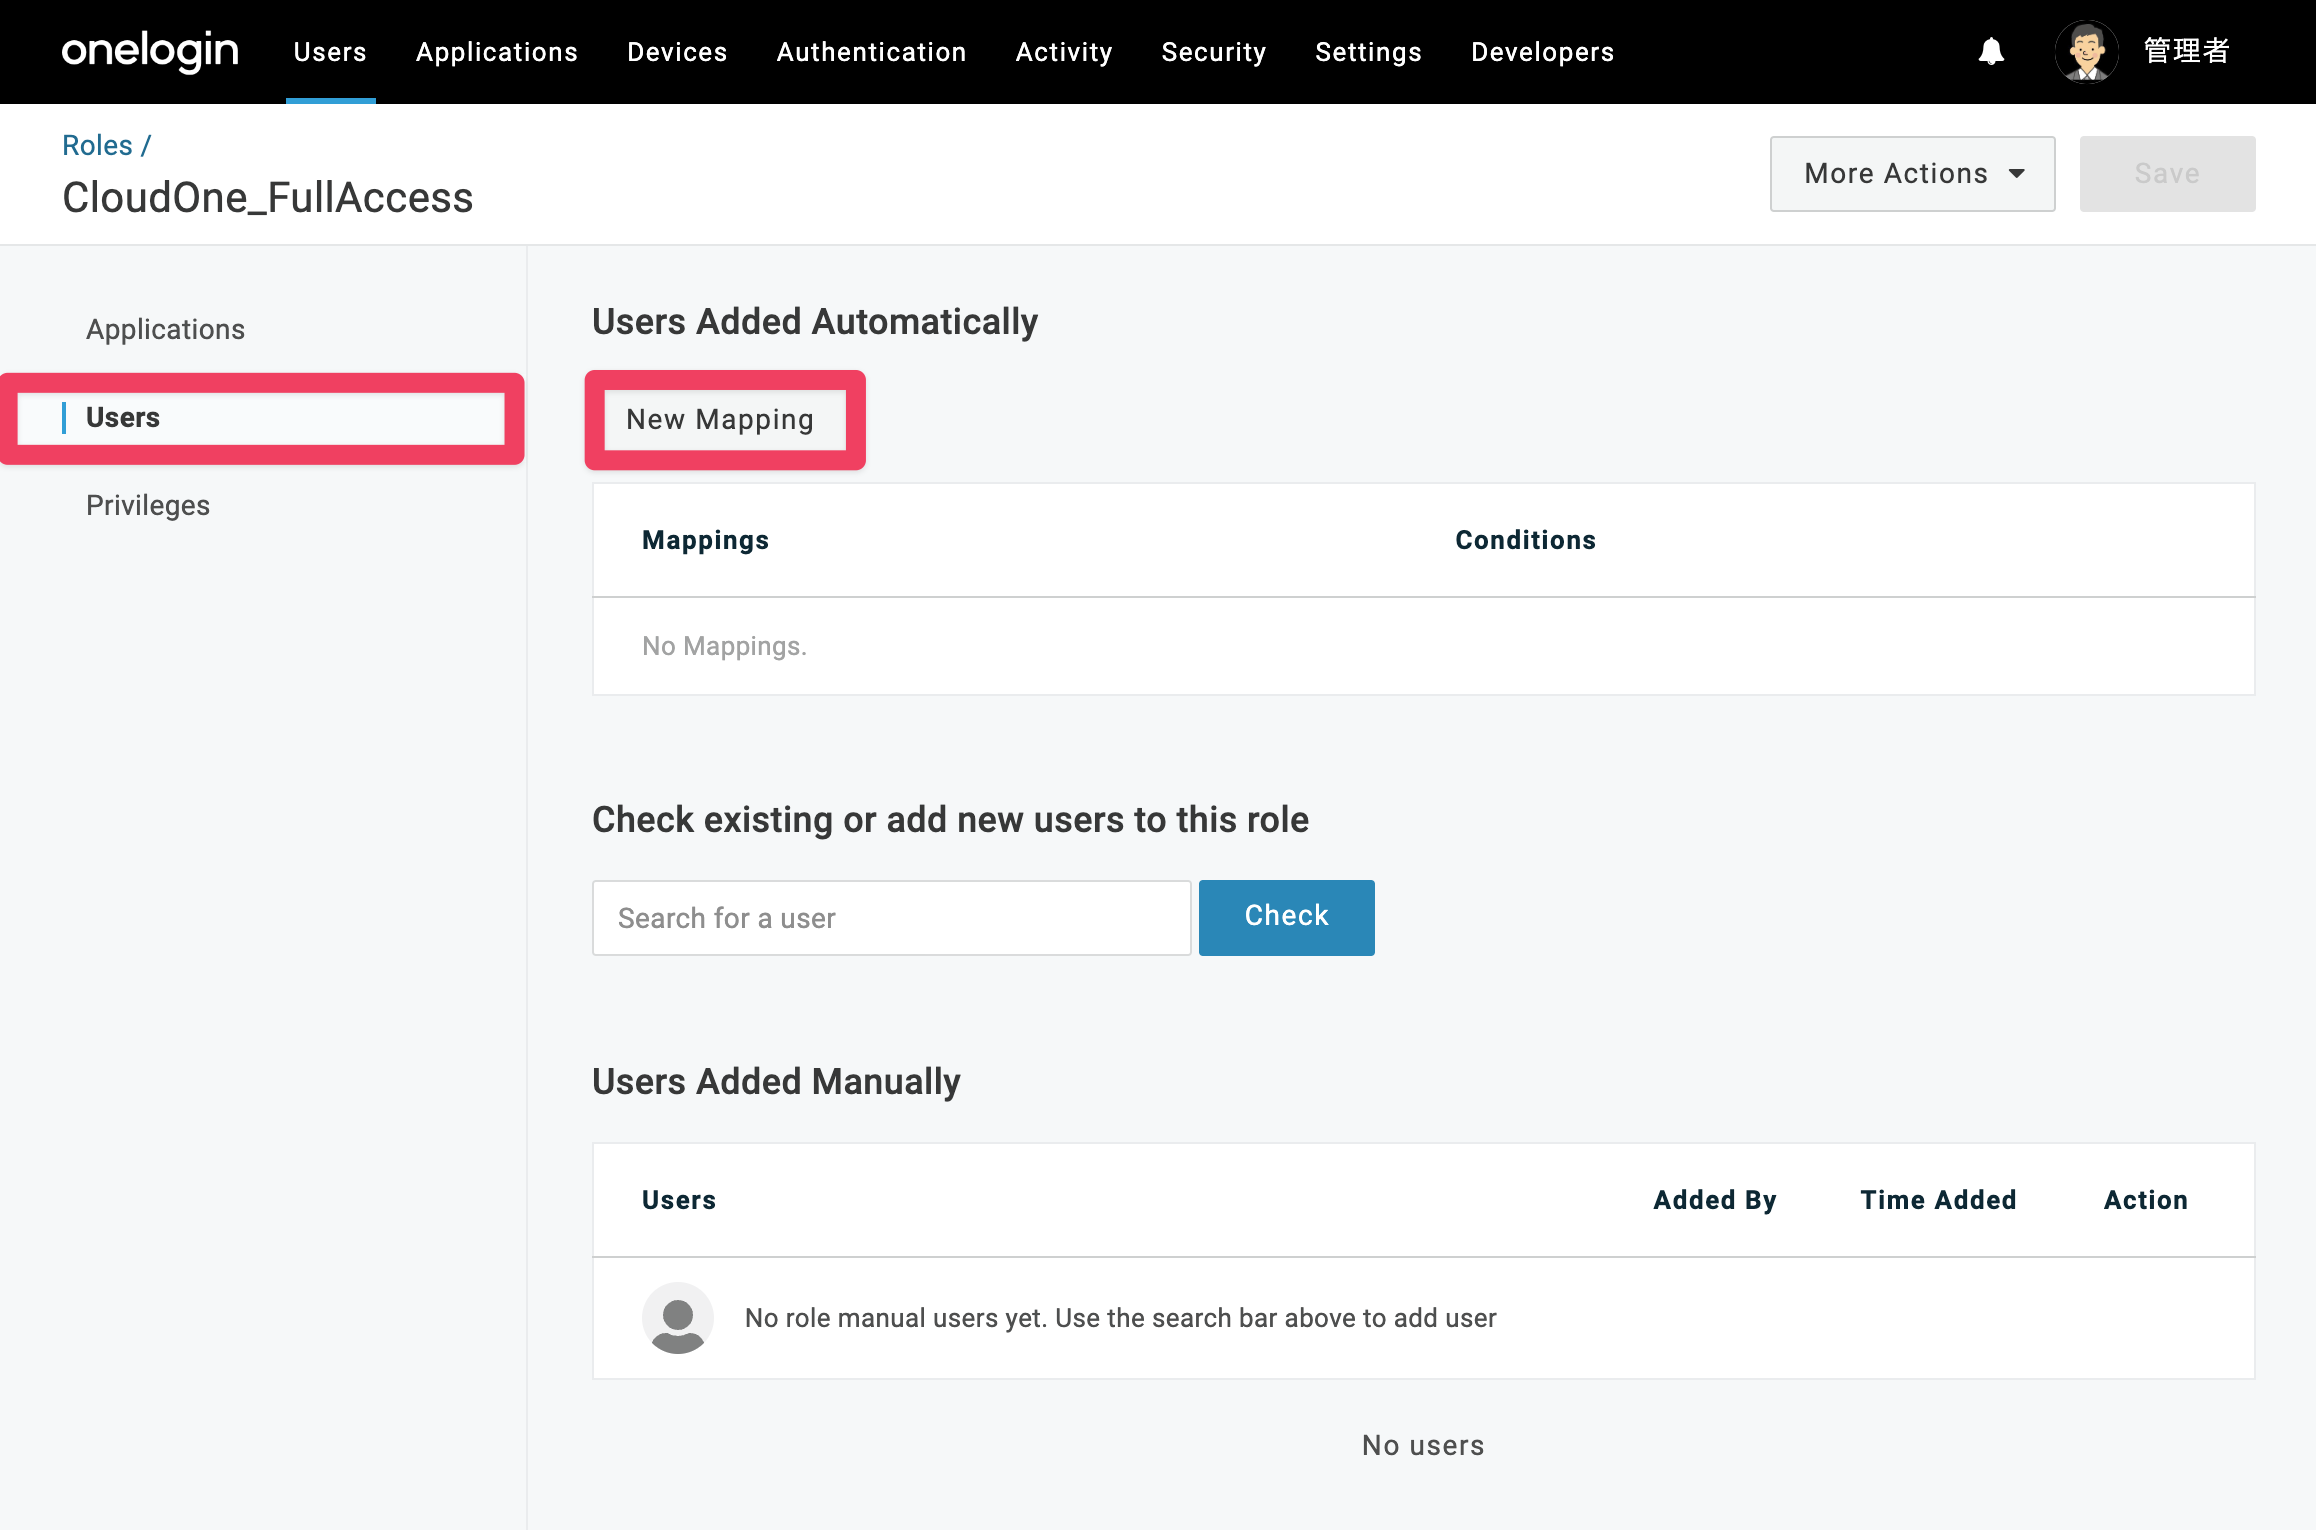Click the notification bell icon
Viewport: 2316px width, 1530px height.
pos(1991,51)
